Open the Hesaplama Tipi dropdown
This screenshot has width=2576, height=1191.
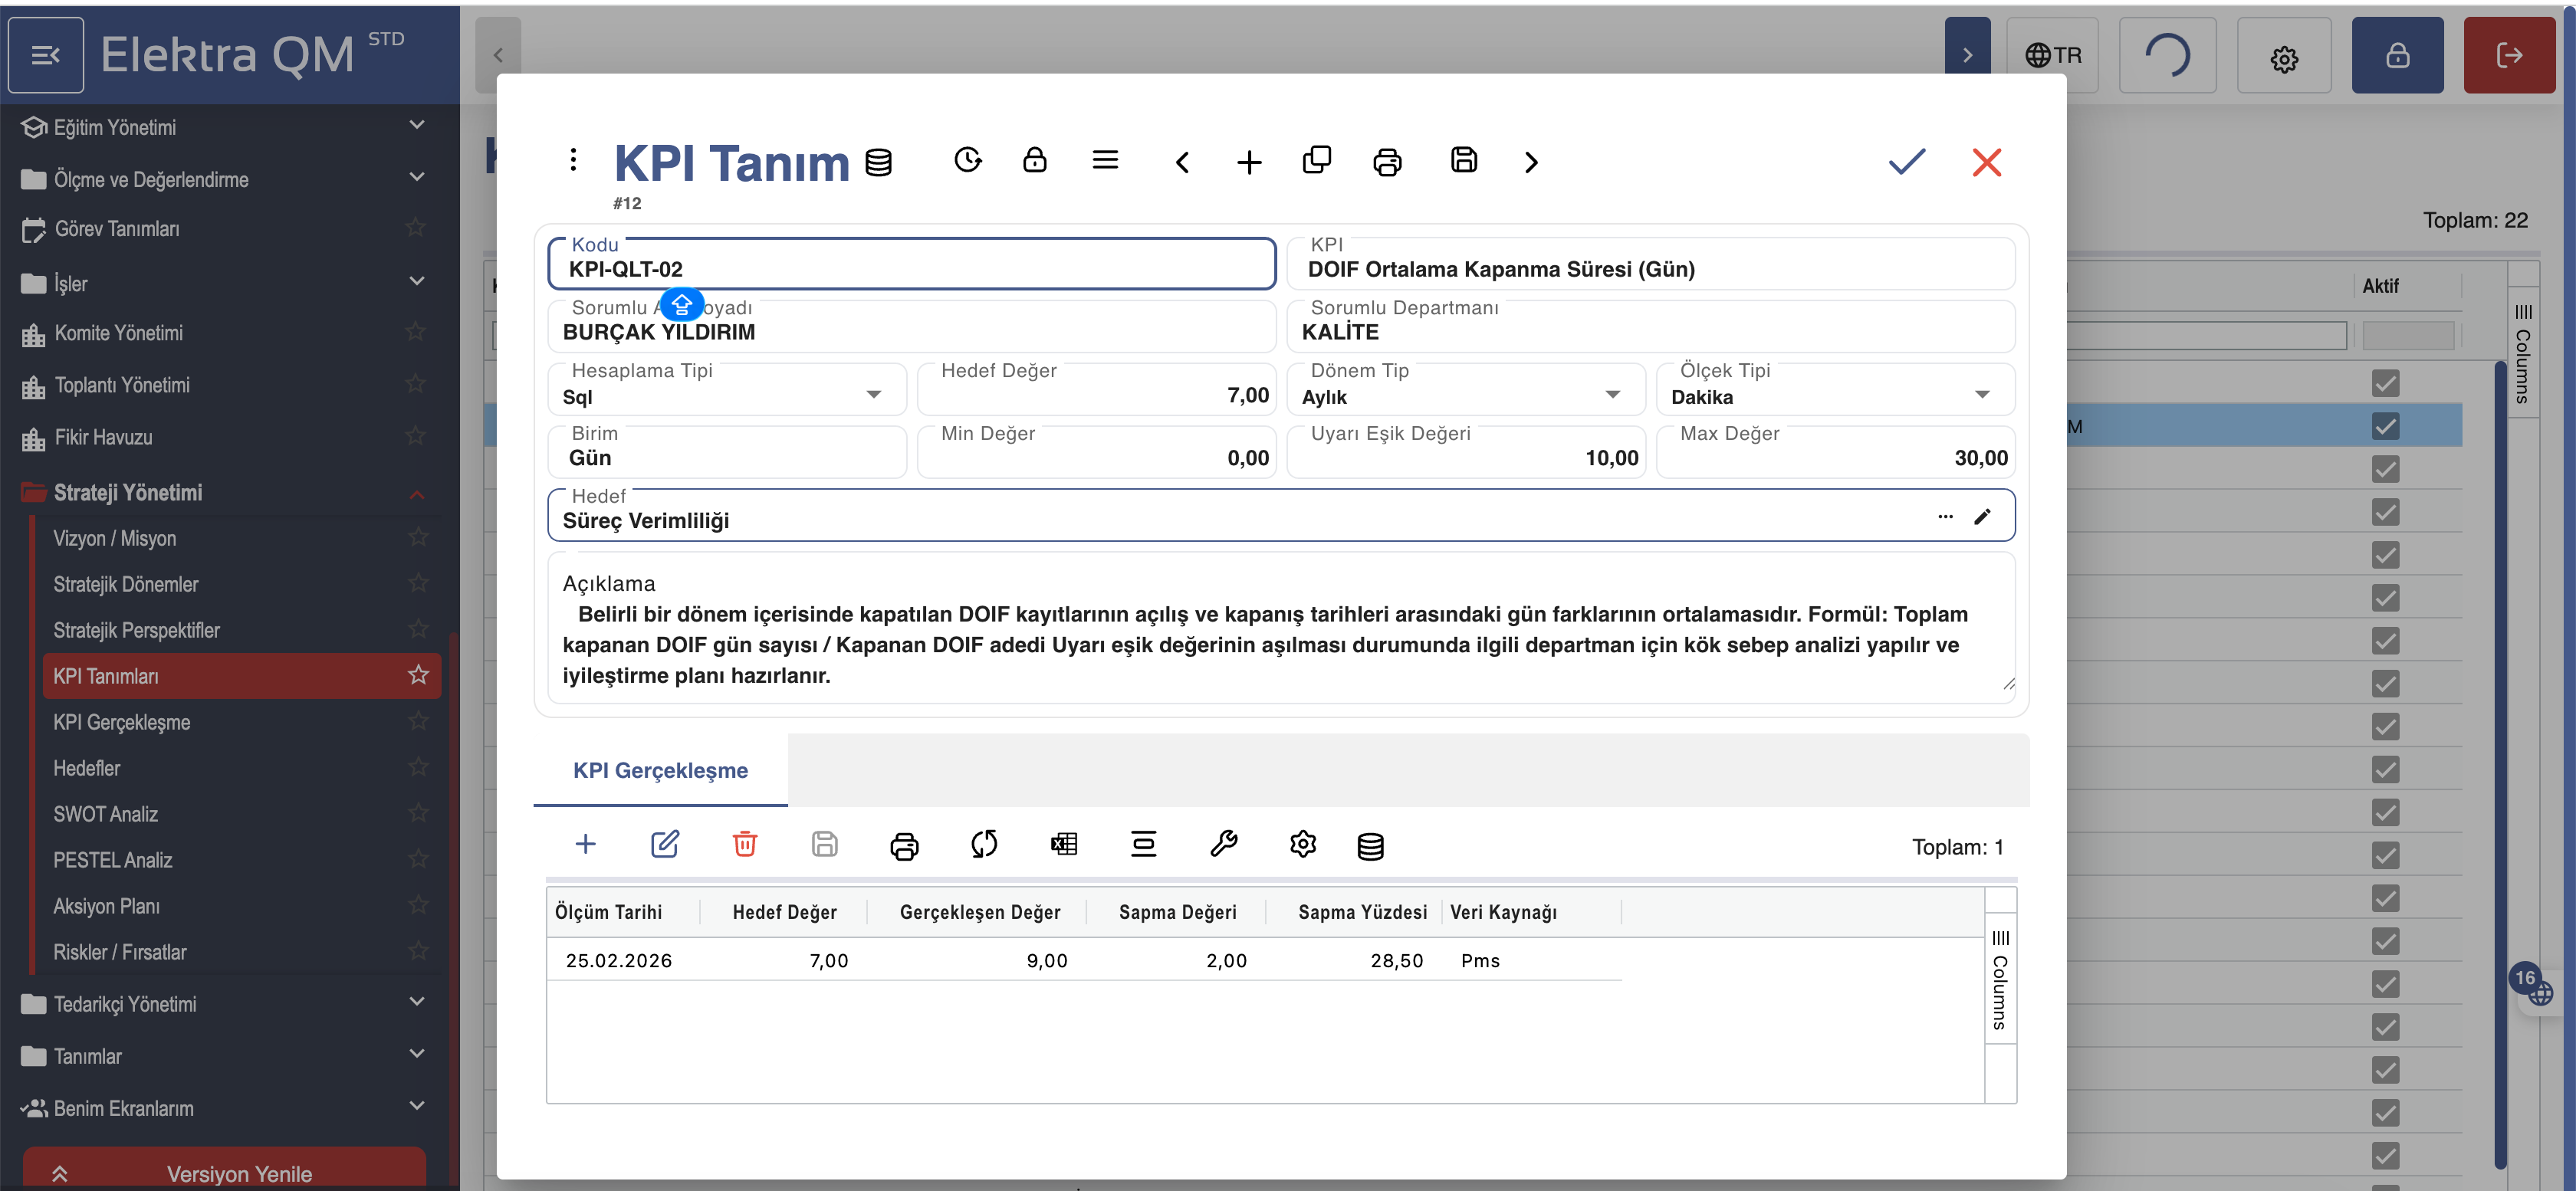click(x=873, y=395)
